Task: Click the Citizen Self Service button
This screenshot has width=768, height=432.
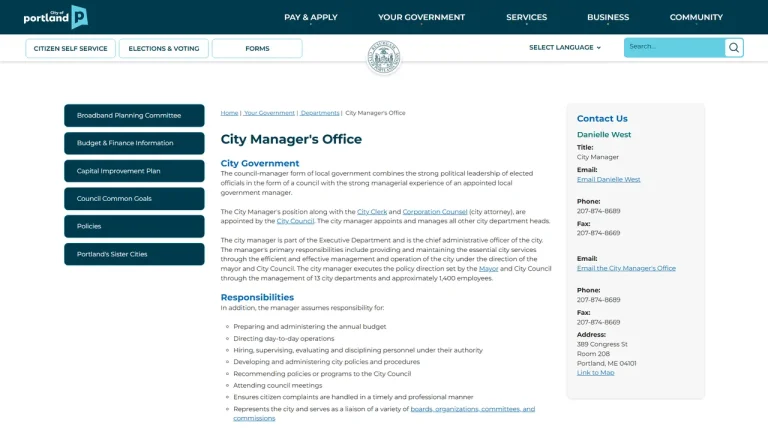Action: (71, 48)
